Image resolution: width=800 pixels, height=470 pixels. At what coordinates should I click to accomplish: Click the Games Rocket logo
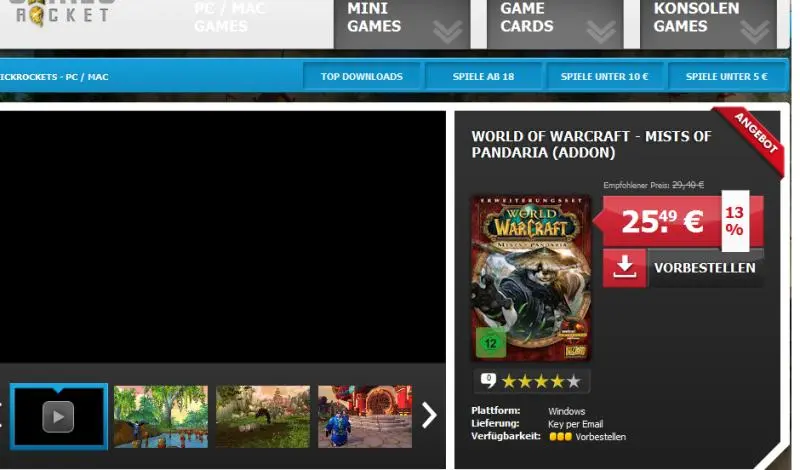tap(62, 13)
